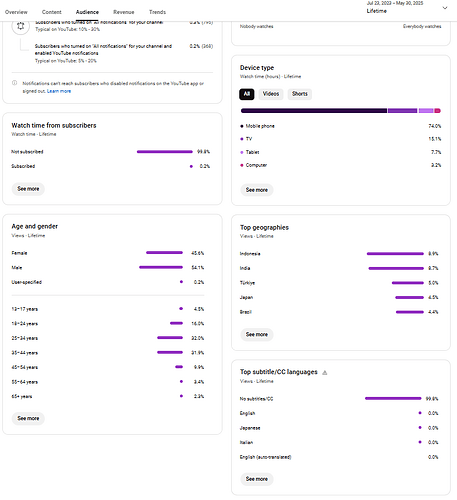Switch device type filter to Videos
The image size is (457, 500).
coord(271,94)
